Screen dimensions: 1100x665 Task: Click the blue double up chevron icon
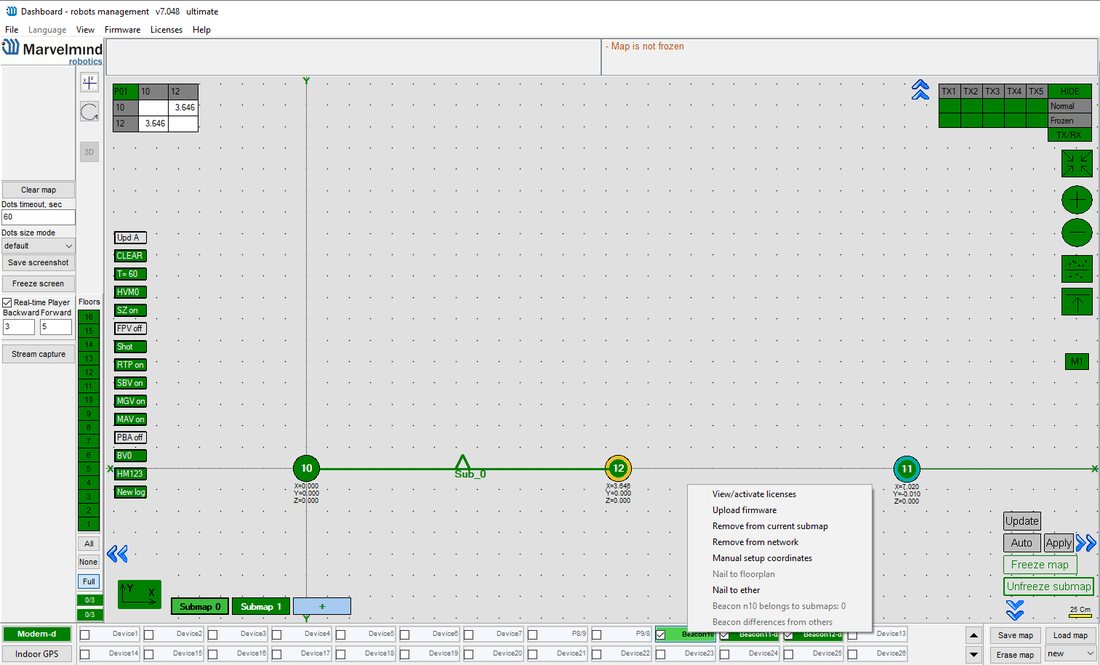click(920, 90)
